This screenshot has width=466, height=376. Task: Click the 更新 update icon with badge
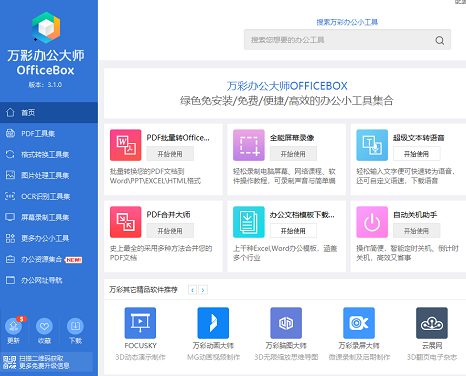coord(14,326)
